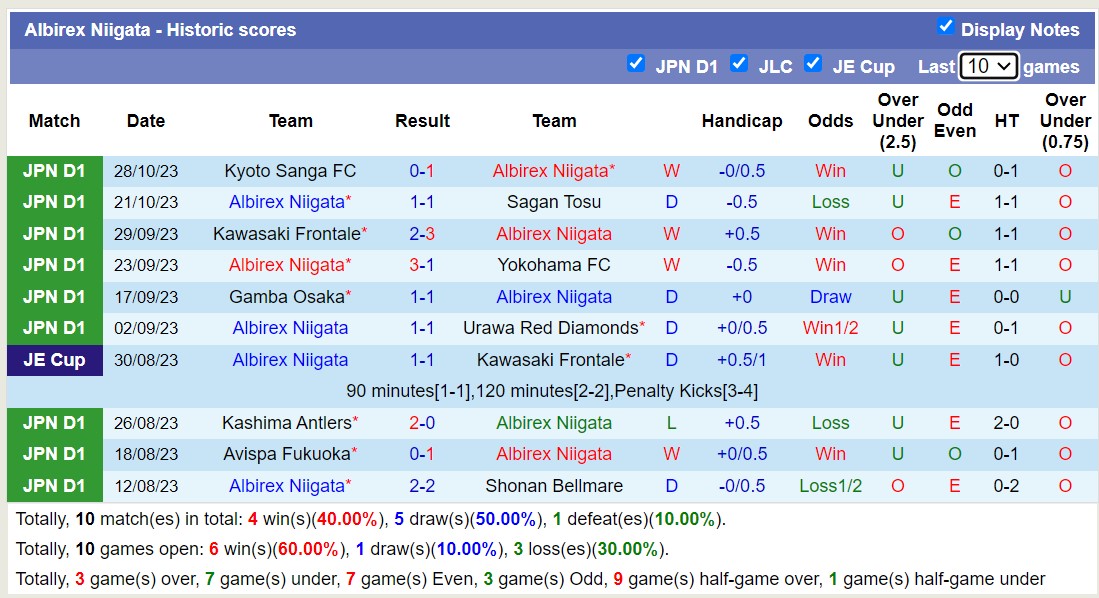Click JPN D1 label for 21/10/23 match
1099x598 pixels.
[x=54, y=202]
